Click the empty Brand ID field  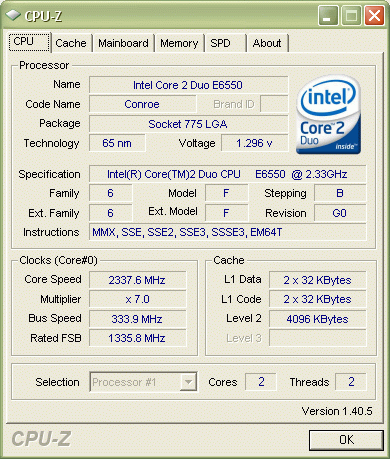coord(274,104)
